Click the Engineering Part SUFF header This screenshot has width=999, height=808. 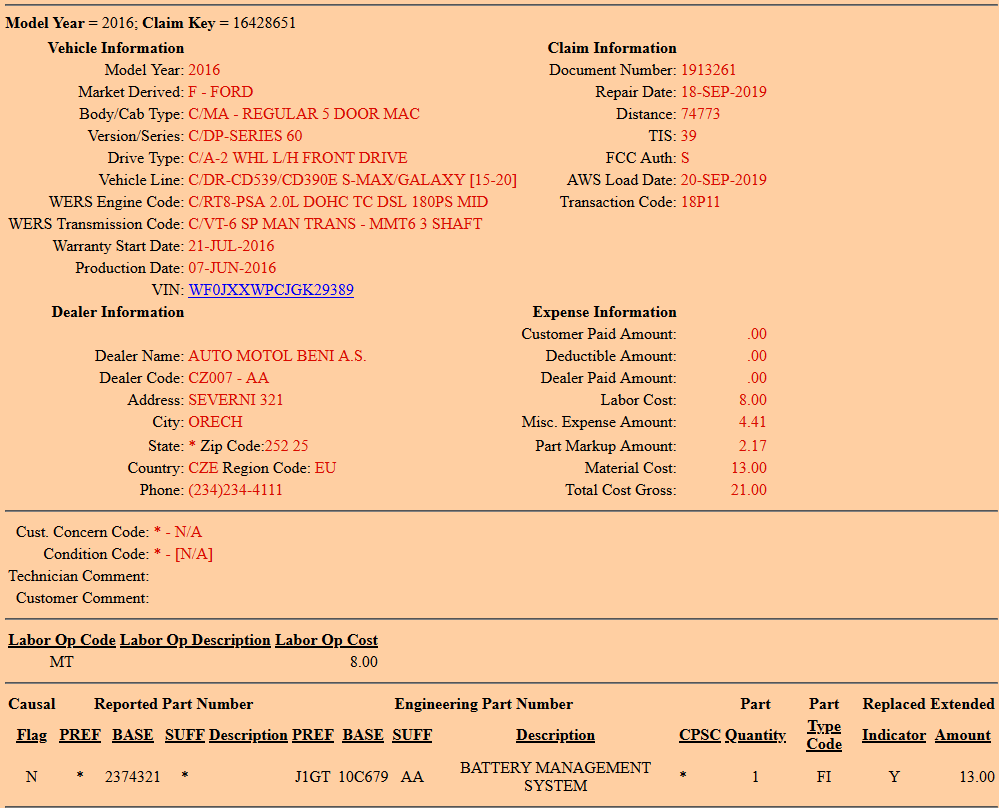(412, 735)
